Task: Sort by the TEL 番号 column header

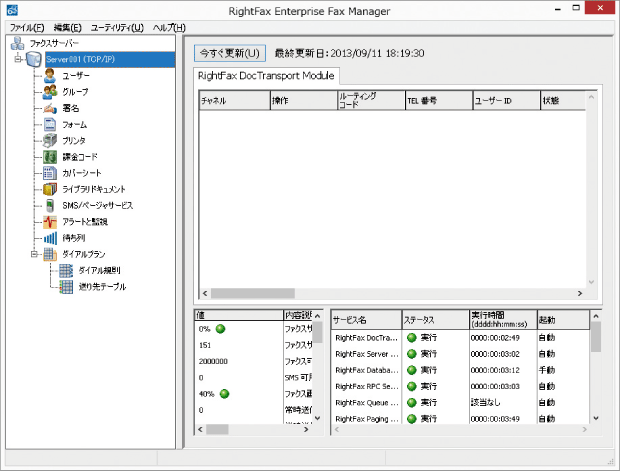Action: pyautogui.click(x=439, y=100)
